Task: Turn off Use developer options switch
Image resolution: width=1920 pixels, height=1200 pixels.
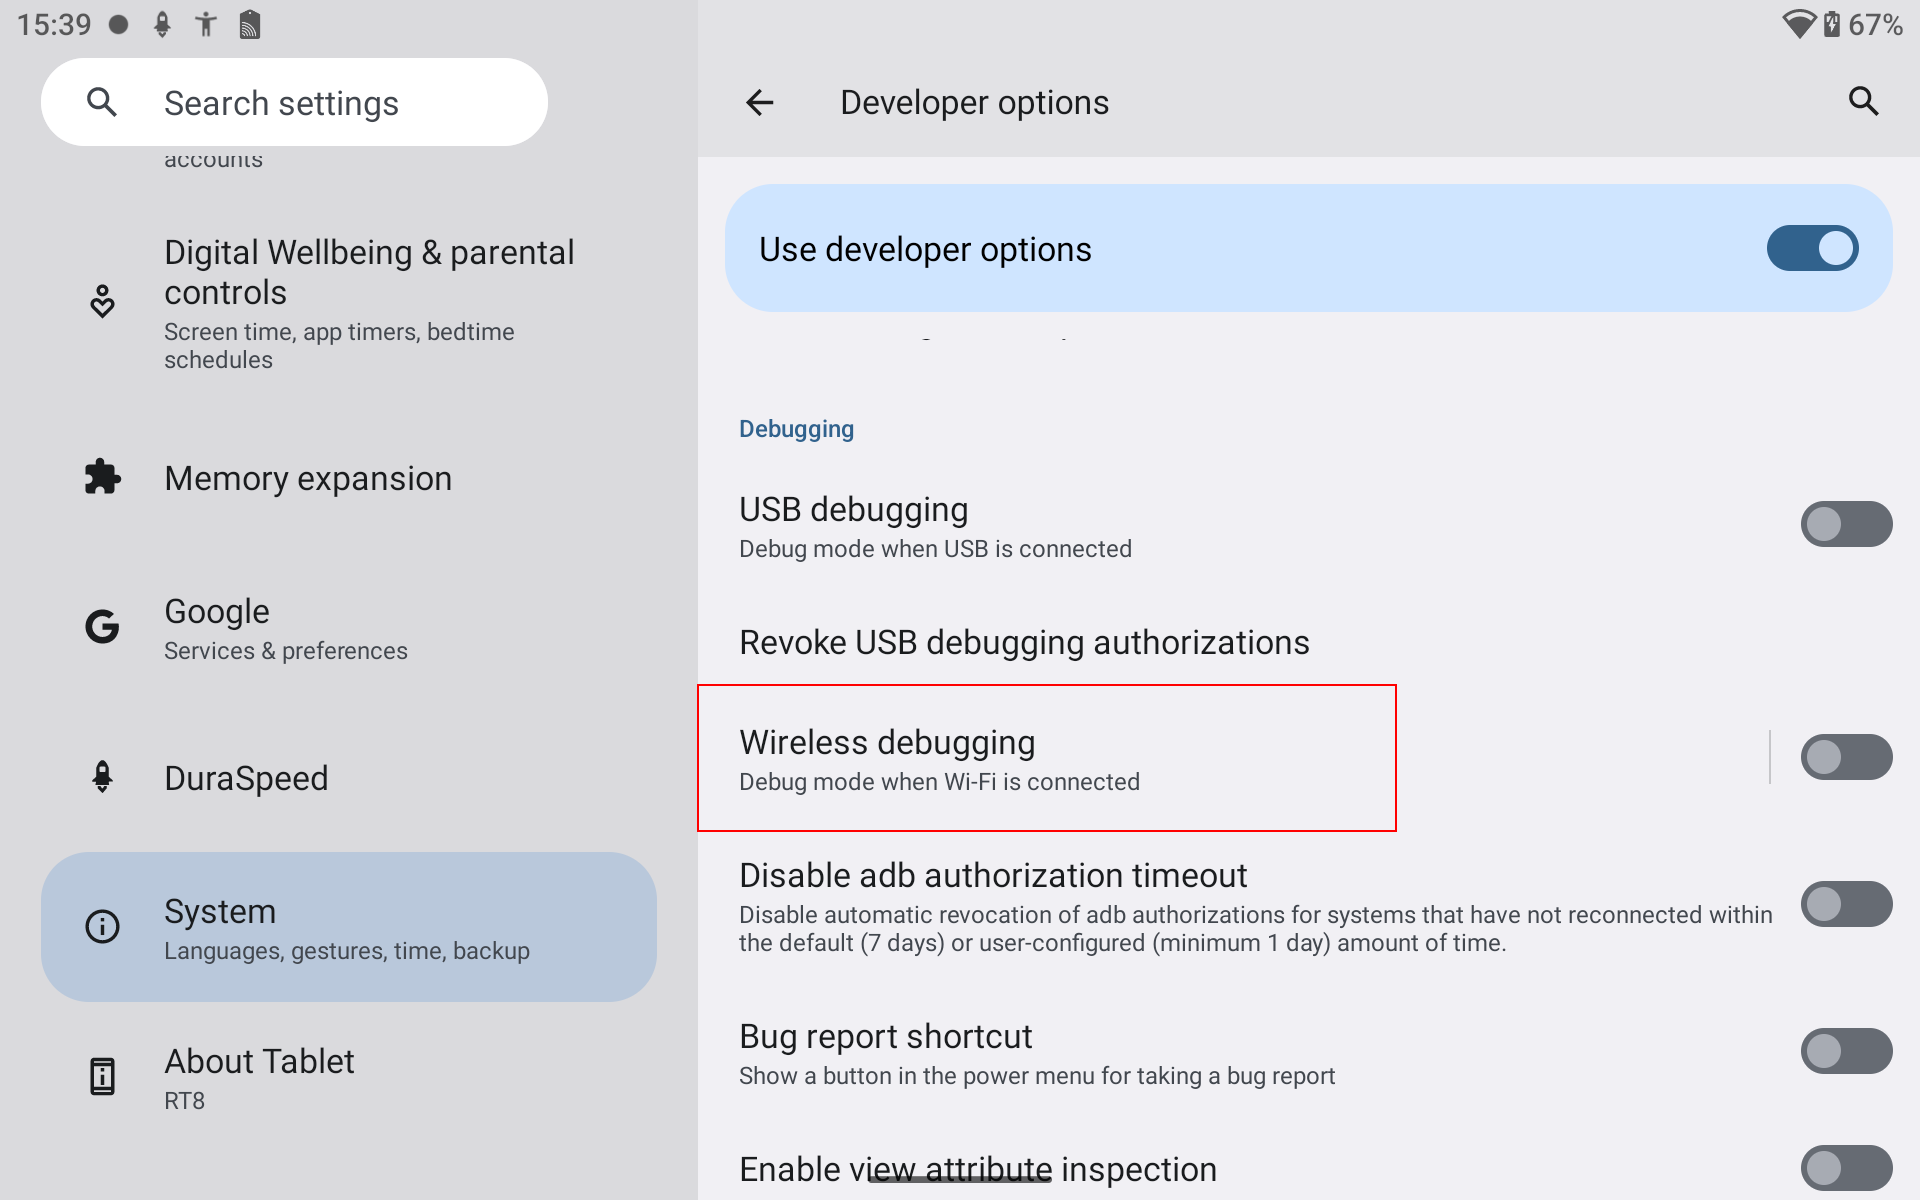Action: 1812,248
